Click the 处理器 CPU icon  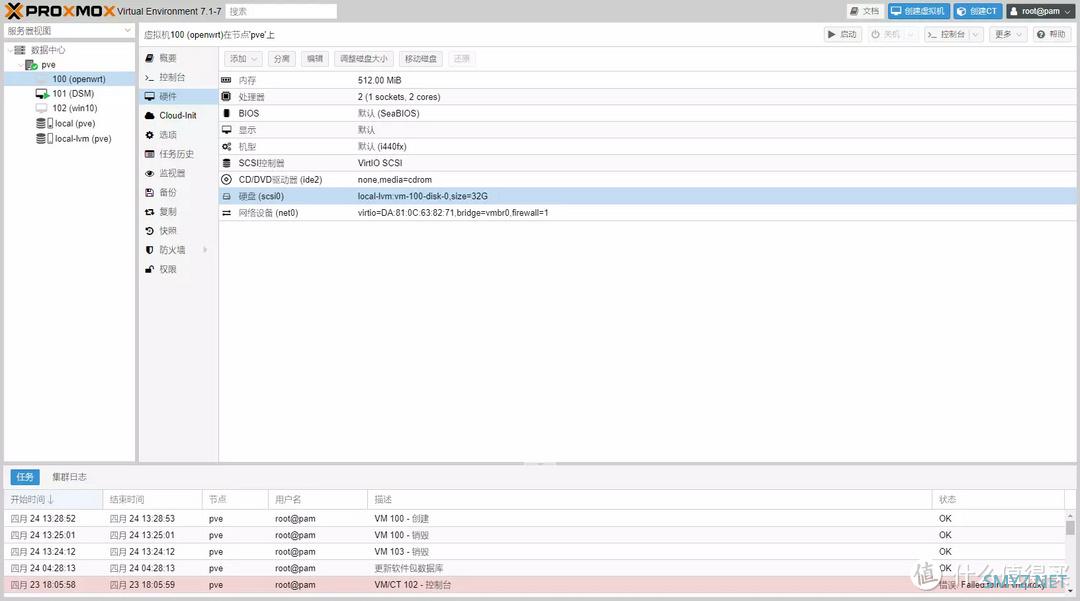pos(226,97)
